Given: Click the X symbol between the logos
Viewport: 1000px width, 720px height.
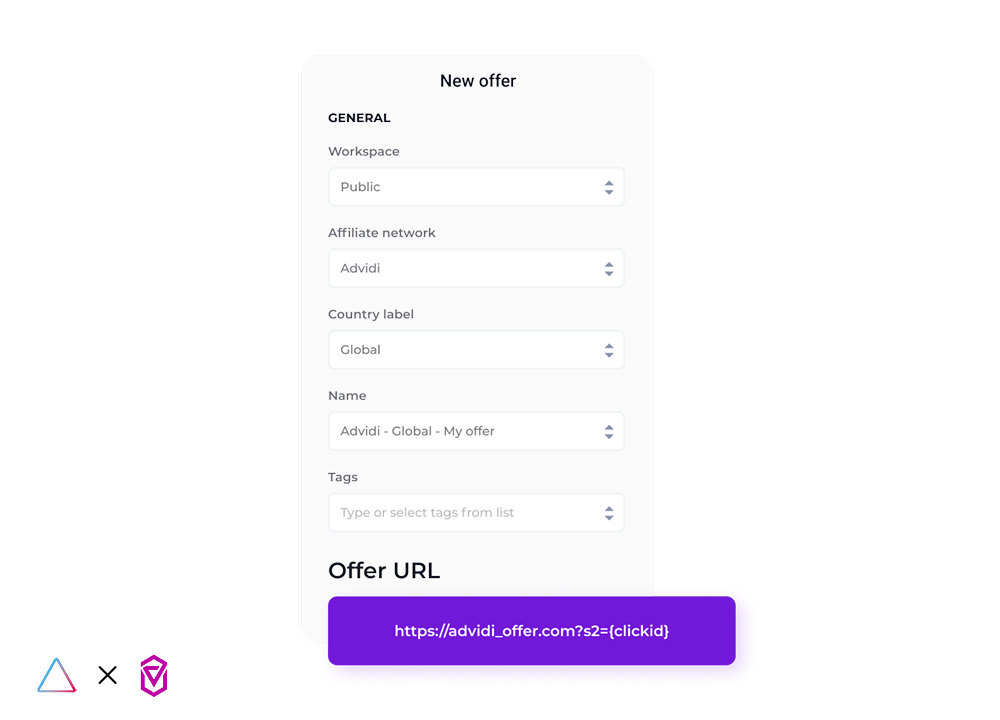Looking at the screenshot, I should (x=108, y=675).
